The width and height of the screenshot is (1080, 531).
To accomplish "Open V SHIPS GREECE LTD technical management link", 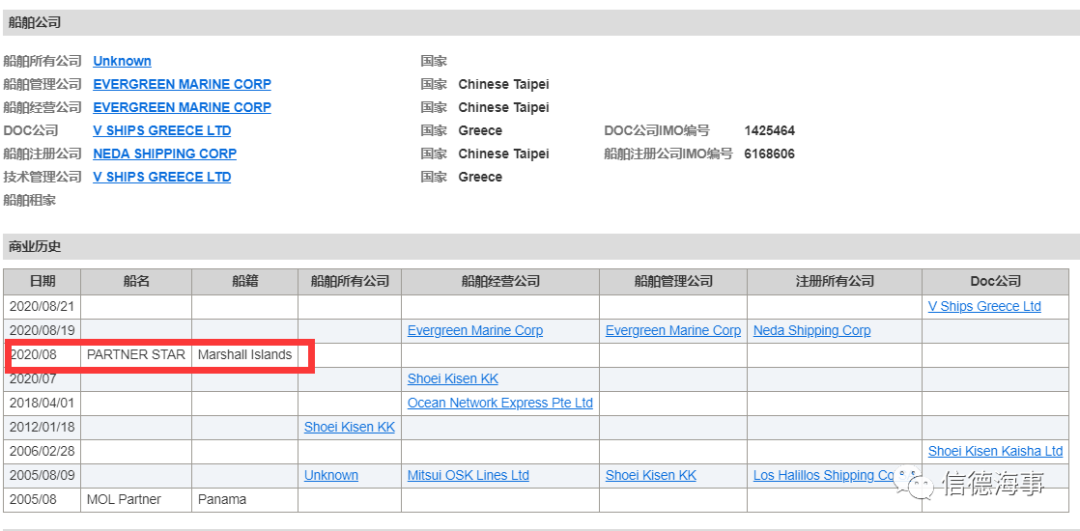I will tap(162, 177).
